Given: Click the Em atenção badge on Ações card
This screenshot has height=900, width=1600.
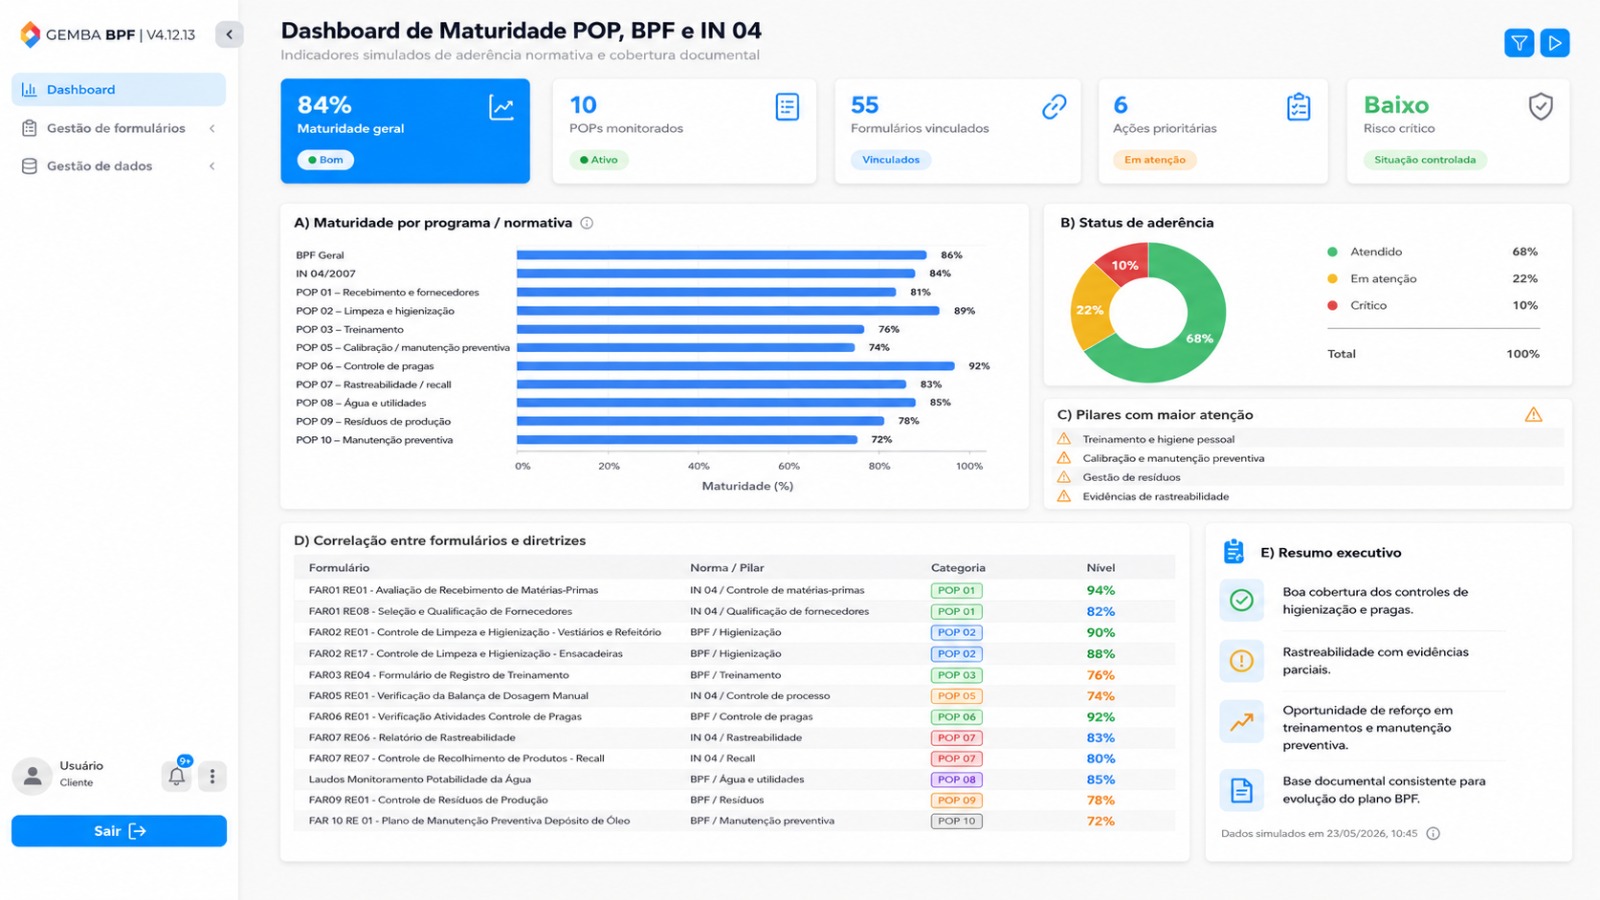Looking at the screenshot, I should pos(1154,160).
